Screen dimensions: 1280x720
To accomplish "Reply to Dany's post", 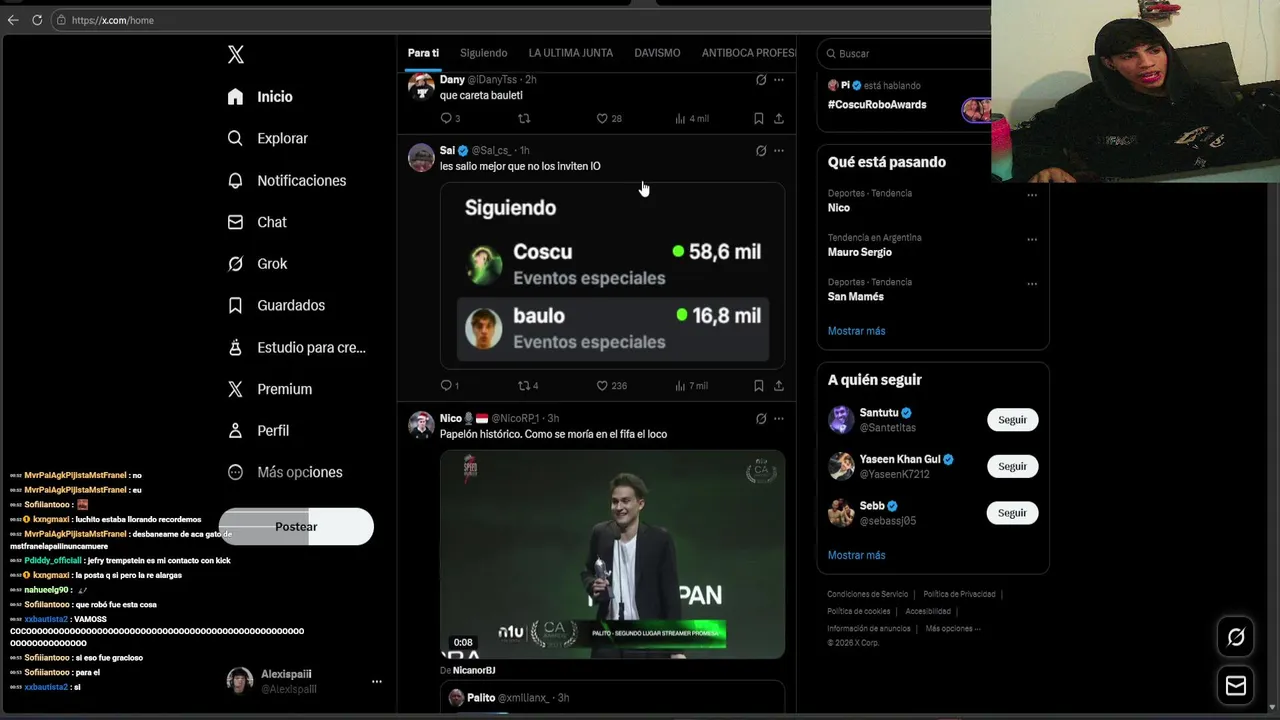I will (x=449, y=118).
